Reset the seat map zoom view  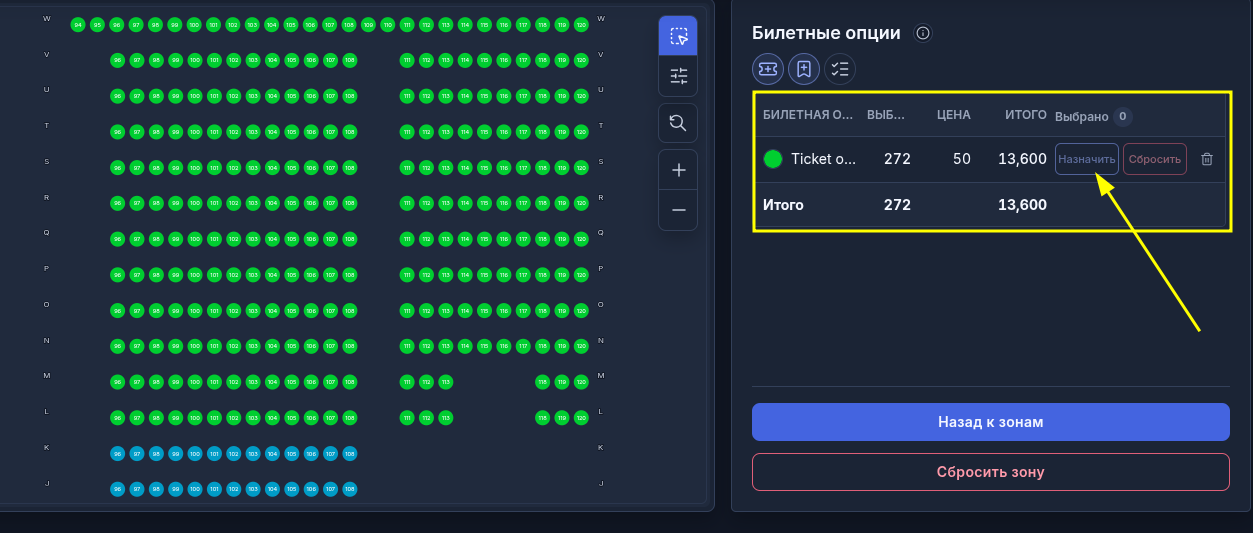click(x=678, y=123)
